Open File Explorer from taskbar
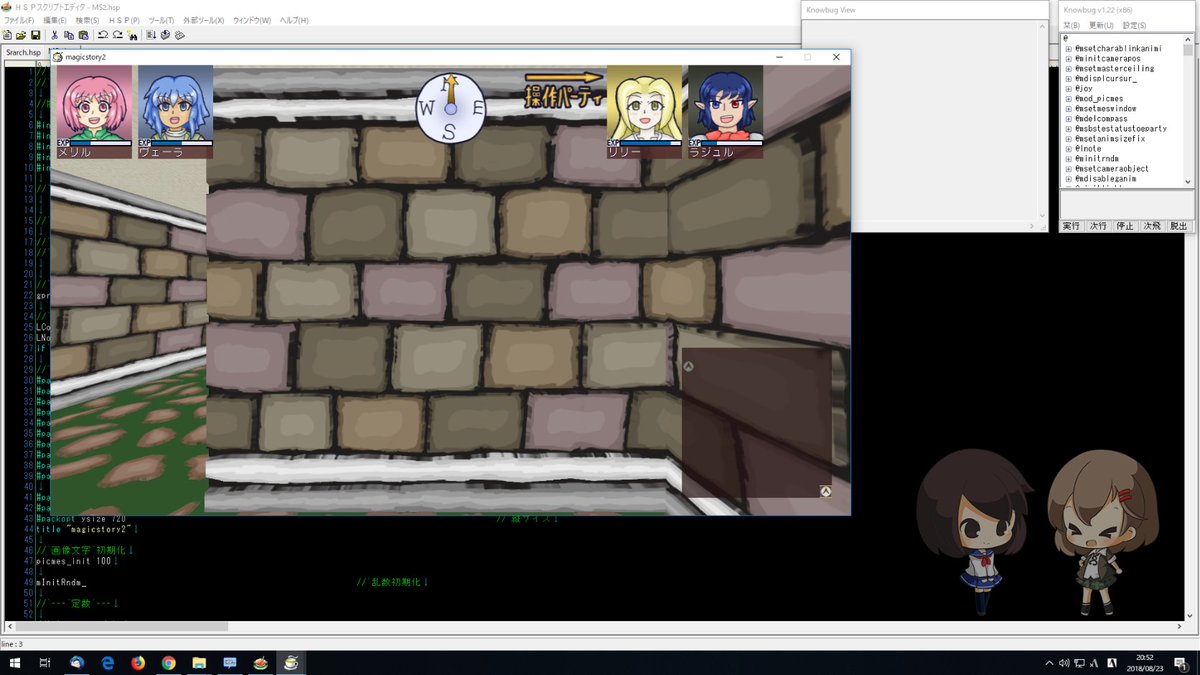The width and height of the screenshot is (1200, 675). [x=199, y=662]
